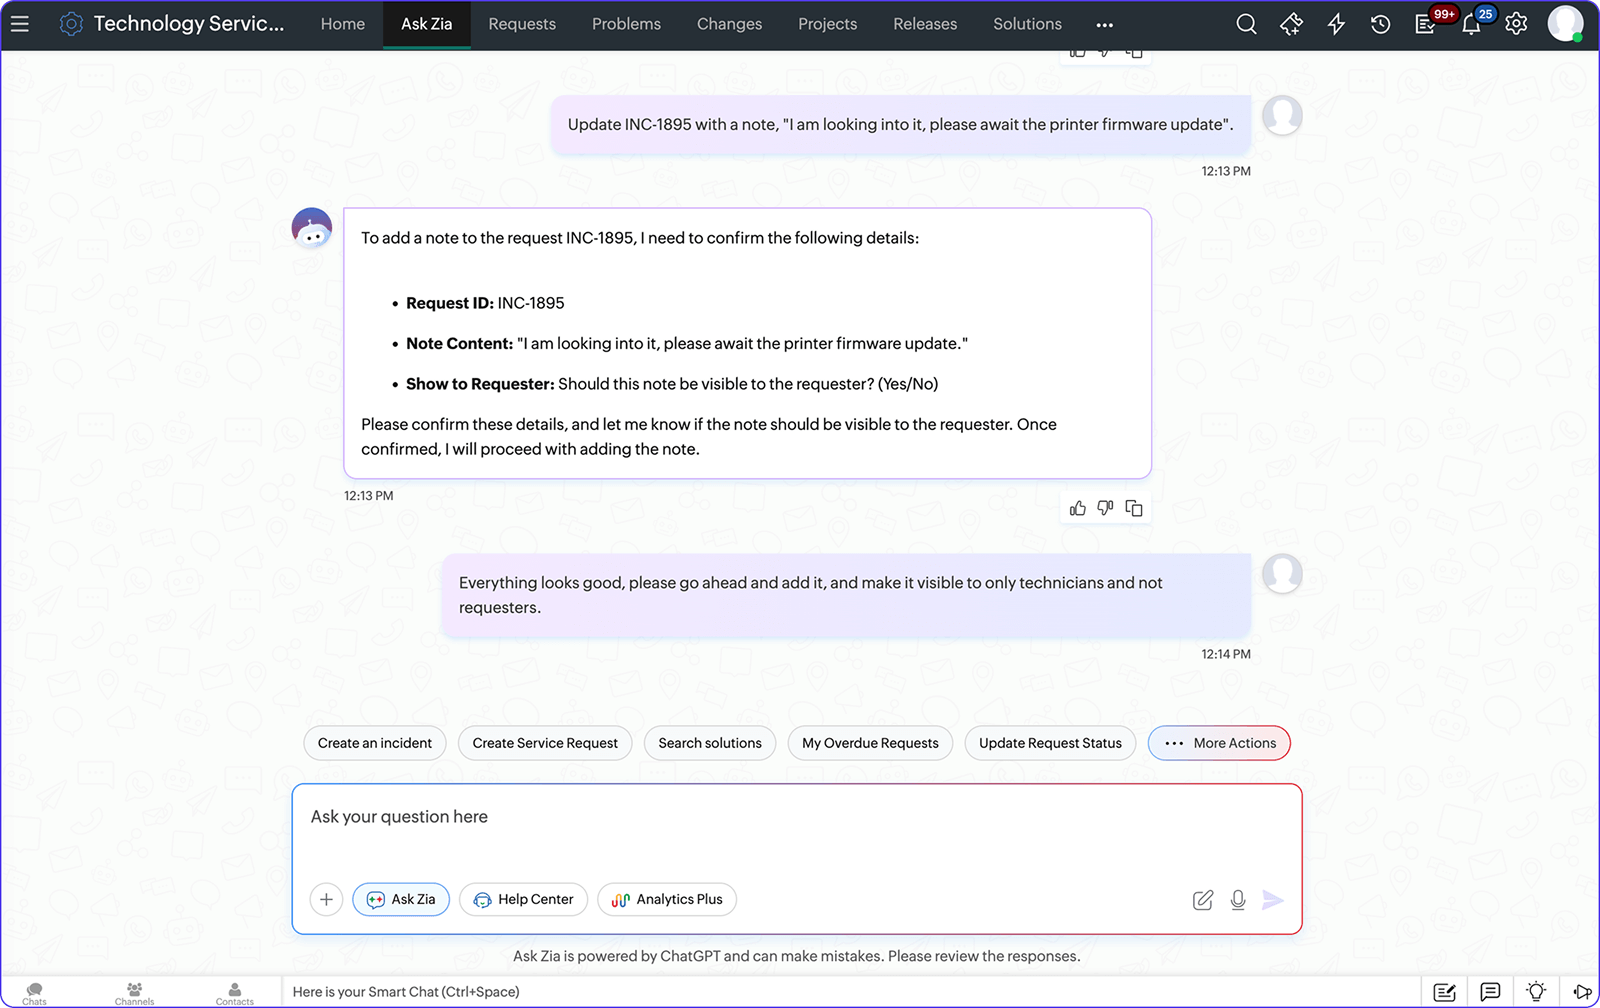This screenshot has height=1008, width=1600.
Task: Click the Create an incident button
Action: pos(374,743)
